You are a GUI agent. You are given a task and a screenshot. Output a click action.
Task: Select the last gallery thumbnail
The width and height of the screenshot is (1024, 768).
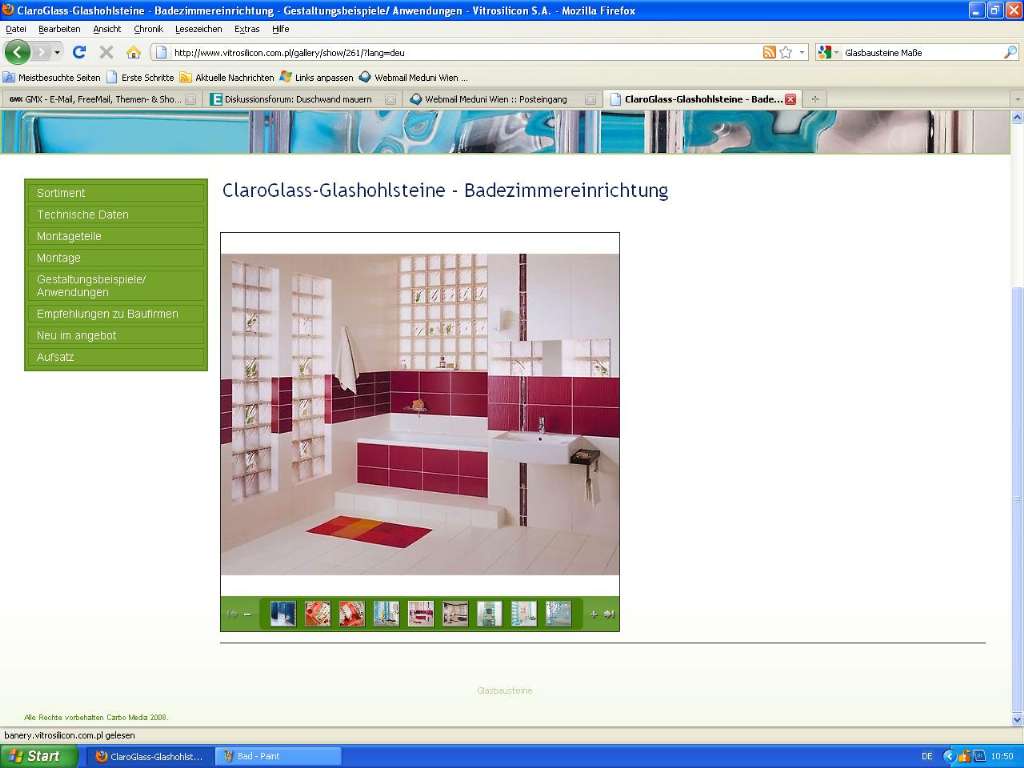[558, 614]
